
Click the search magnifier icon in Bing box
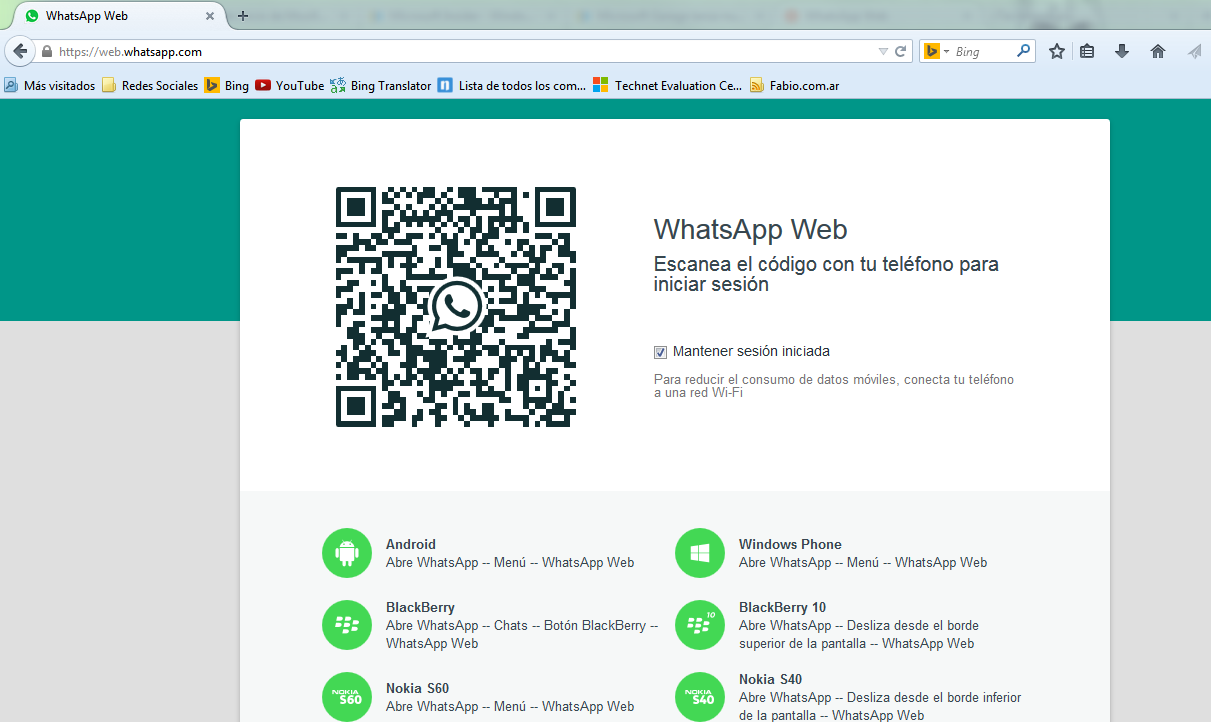(1023, 50)
